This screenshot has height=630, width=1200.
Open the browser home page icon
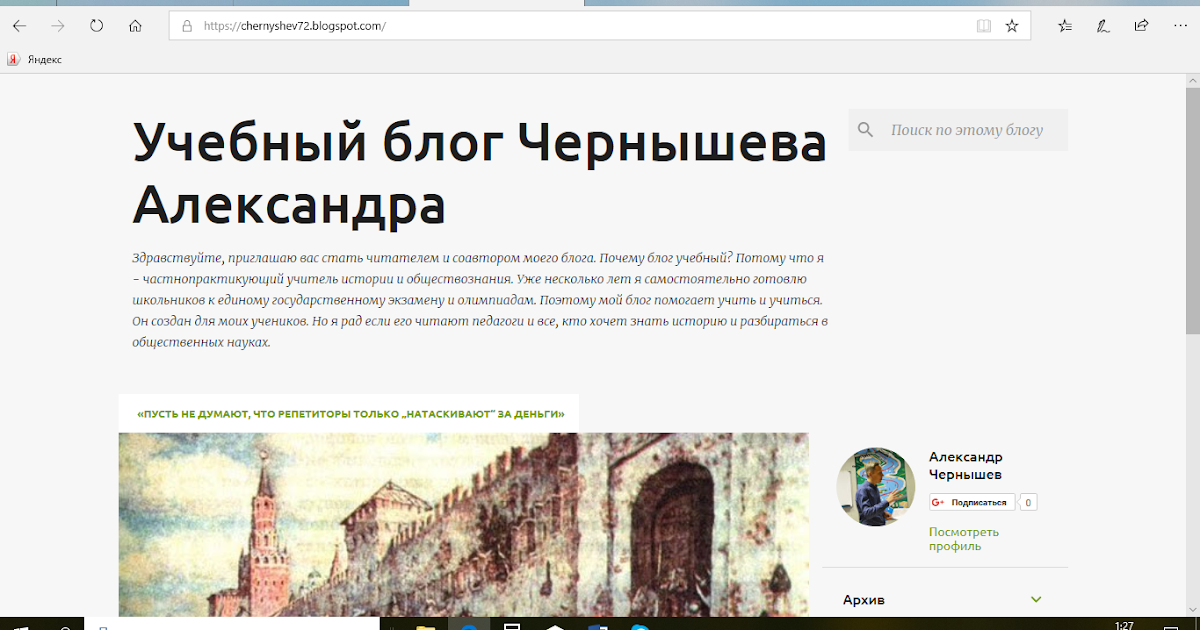tap(136, 26)
